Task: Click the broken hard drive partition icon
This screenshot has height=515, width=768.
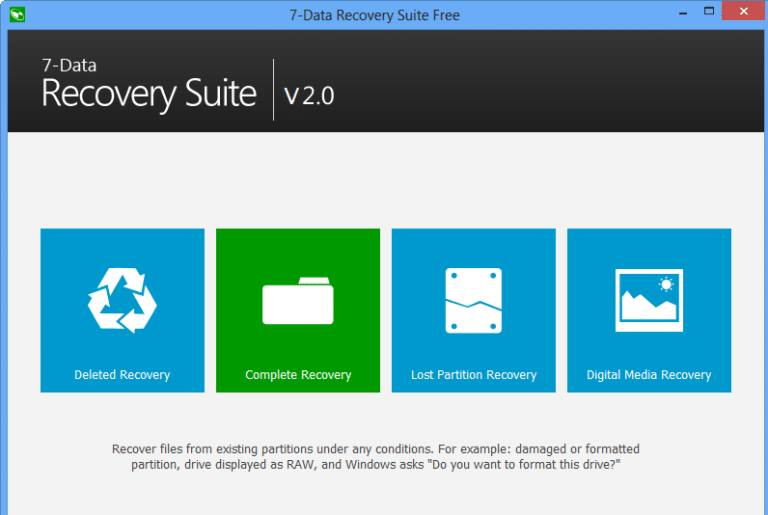Action: tap(473, 300)
